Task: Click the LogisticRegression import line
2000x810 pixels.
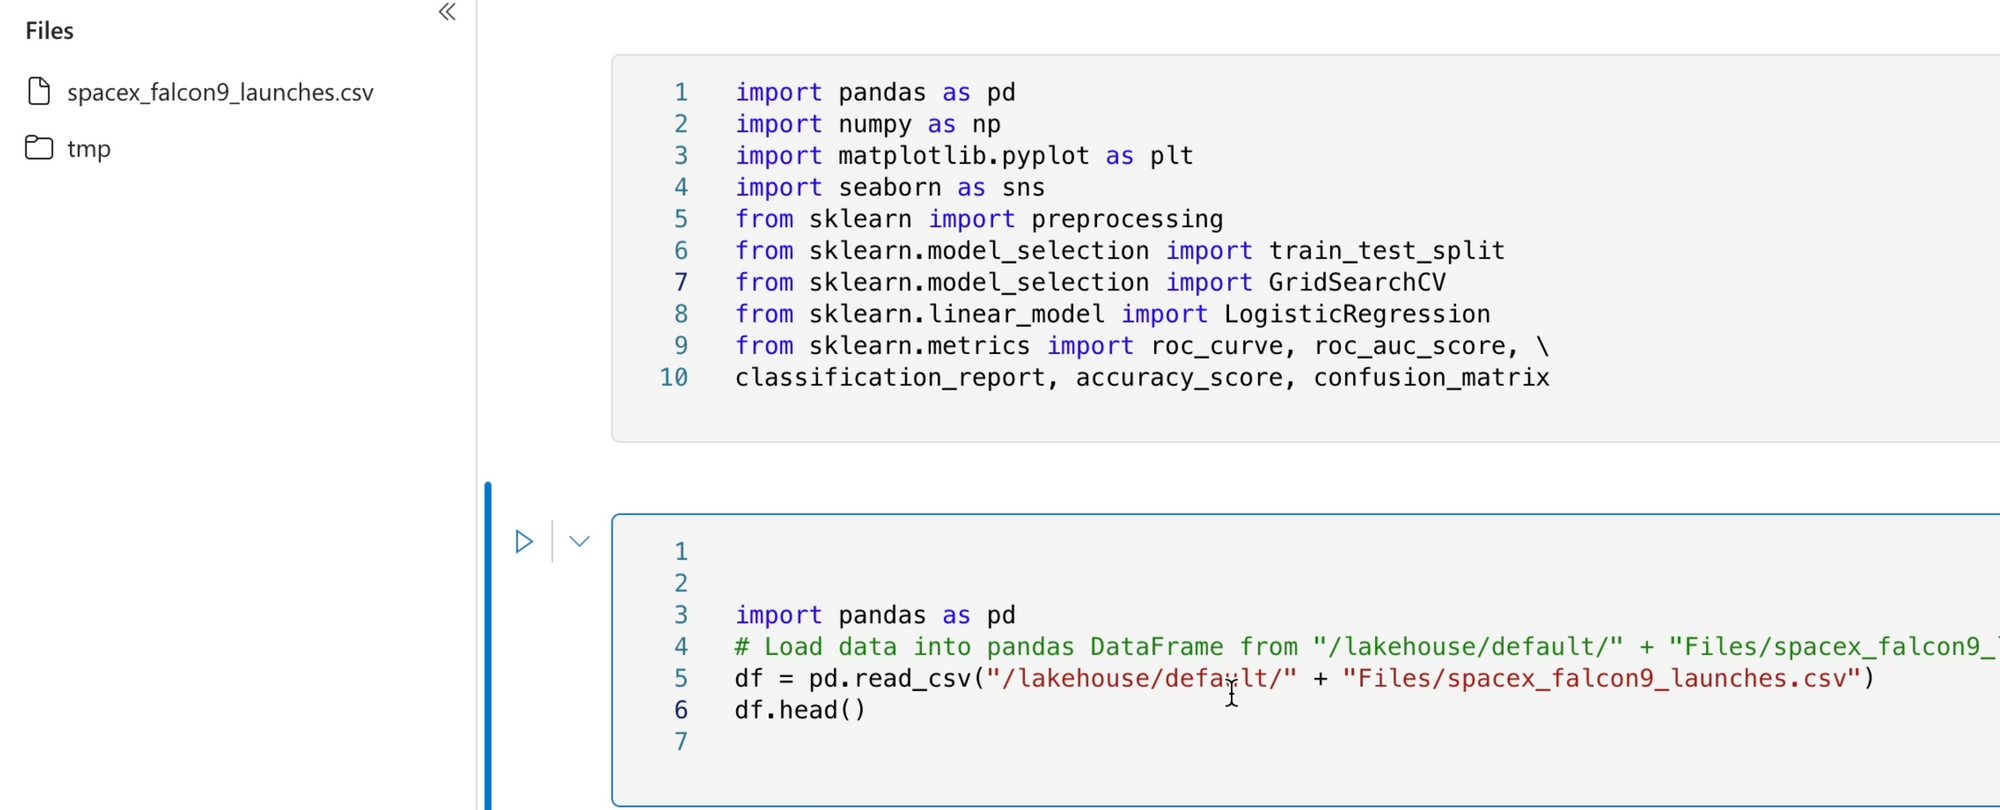Action: click(x=1112, y=315)
